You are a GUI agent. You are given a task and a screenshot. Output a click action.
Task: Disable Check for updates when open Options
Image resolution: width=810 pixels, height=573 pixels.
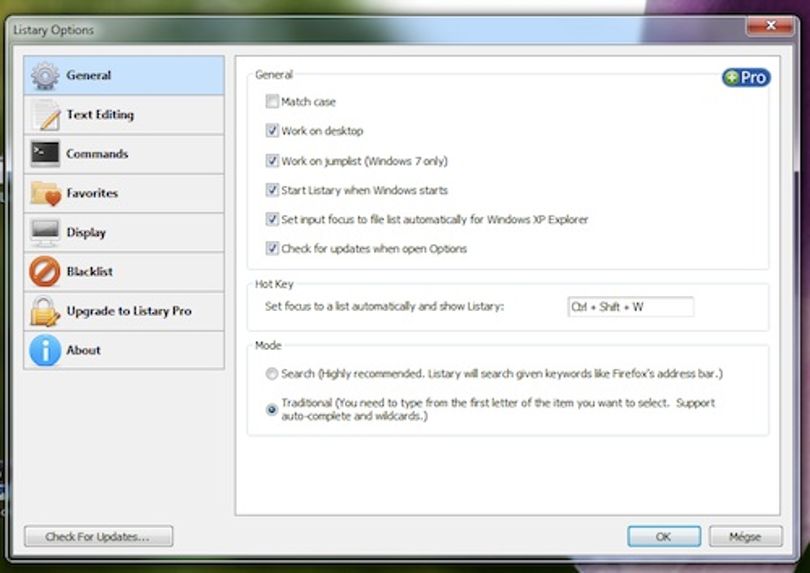click(272, 249)
